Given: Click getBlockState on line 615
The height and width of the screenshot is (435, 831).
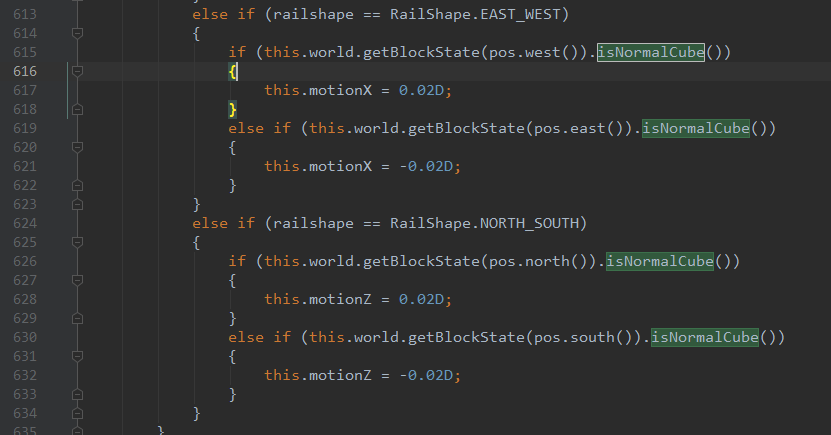Looking at the screenshot, I should pos(421,52).
